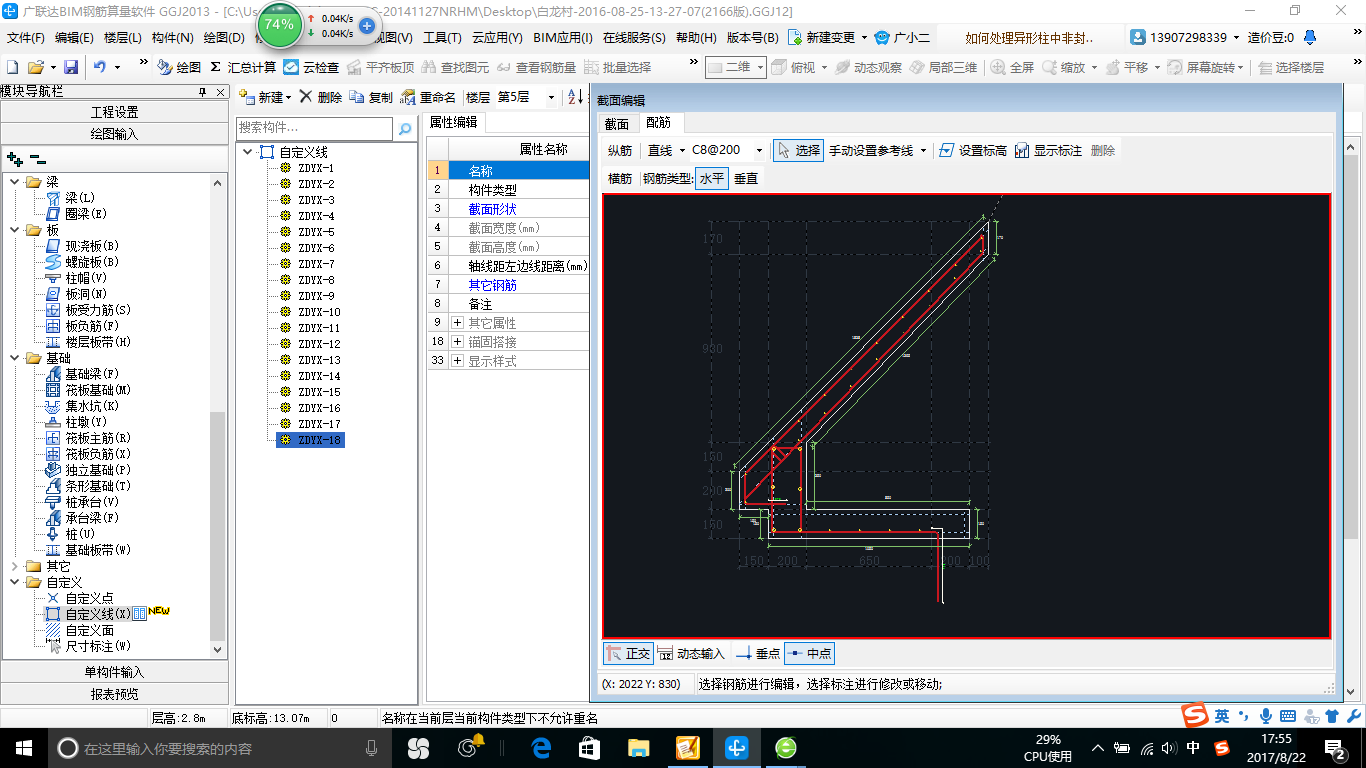Open the 工具(T) menu
The height and width of the screenshot is (768, 1366).
pyautogui.click(x=442, y=38)
